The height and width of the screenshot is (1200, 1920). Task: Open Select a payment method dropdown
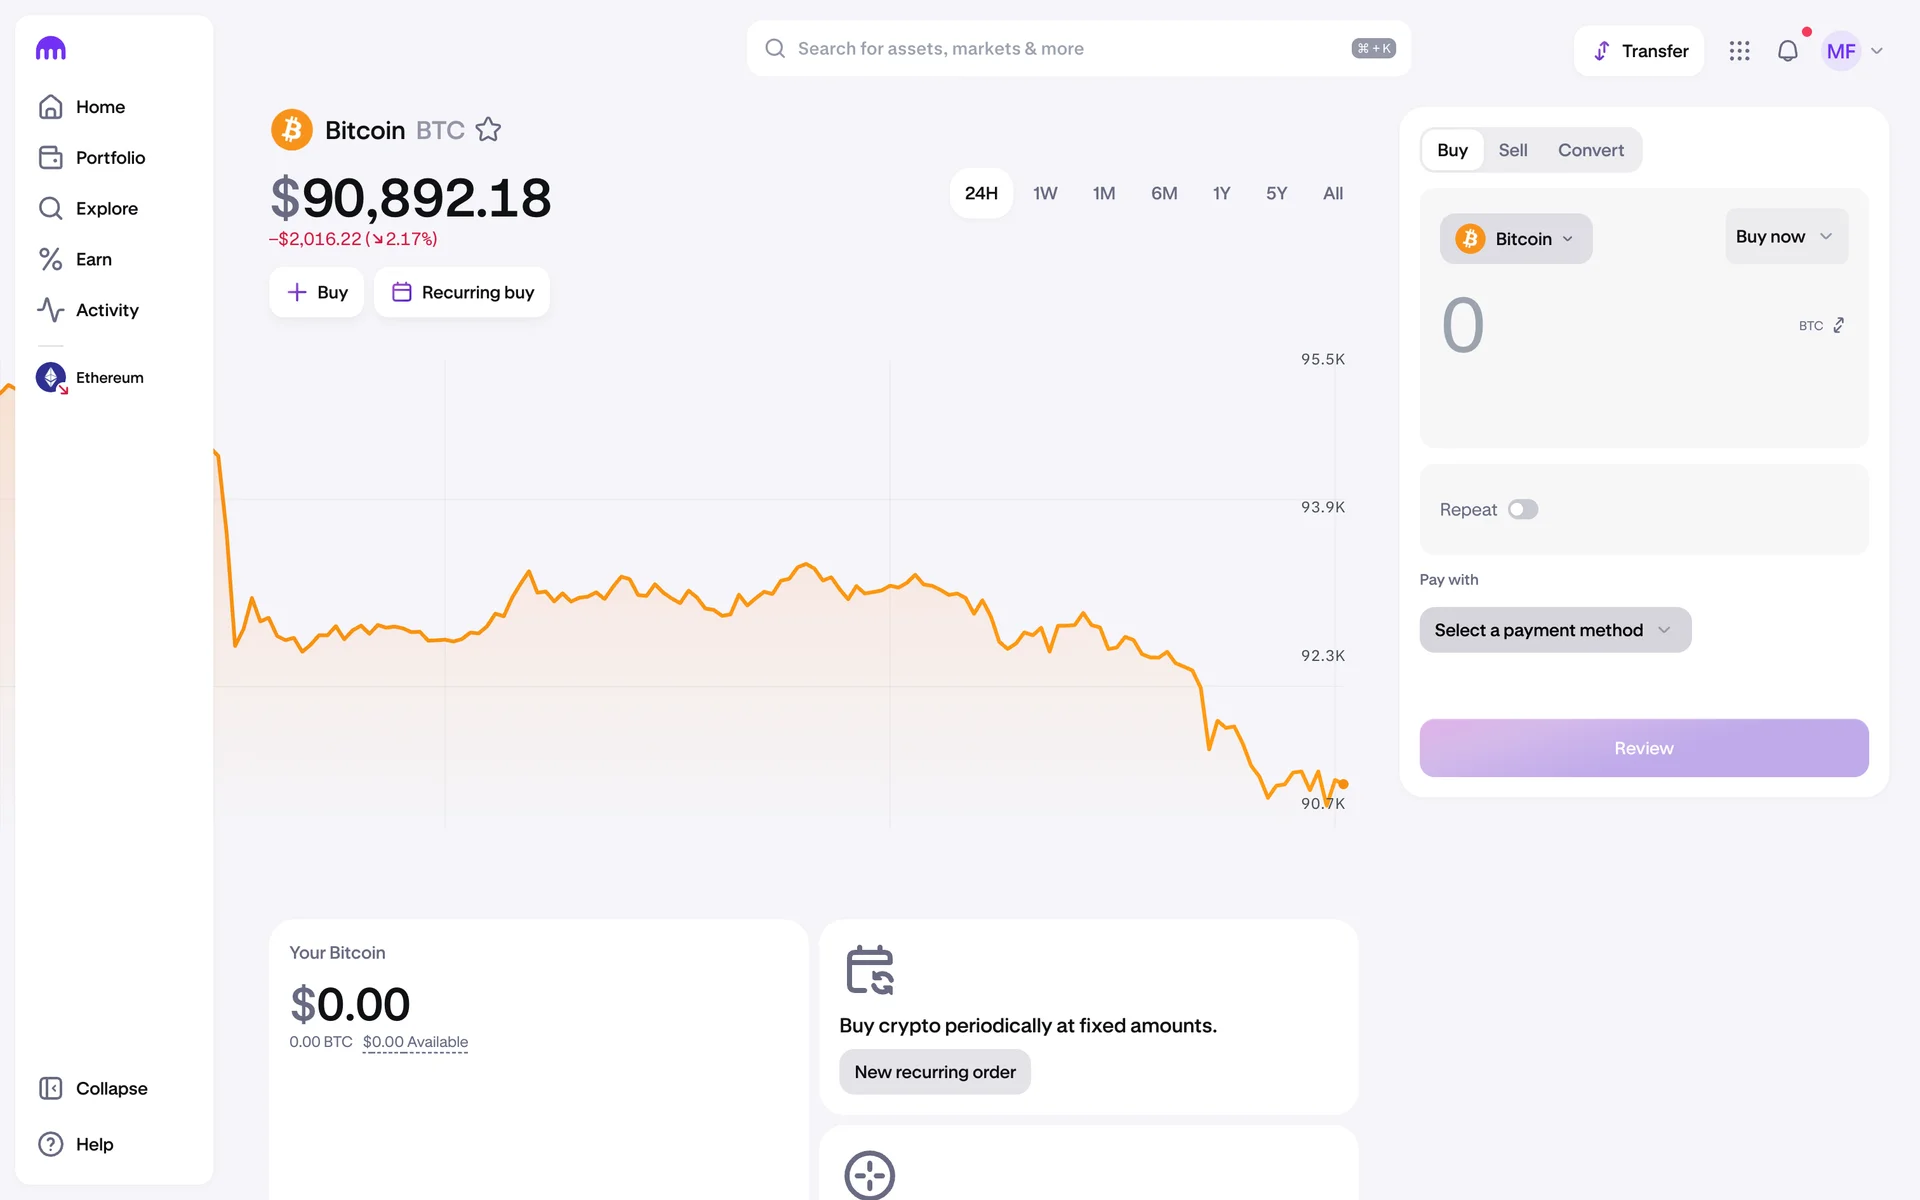coord(1554,630)
